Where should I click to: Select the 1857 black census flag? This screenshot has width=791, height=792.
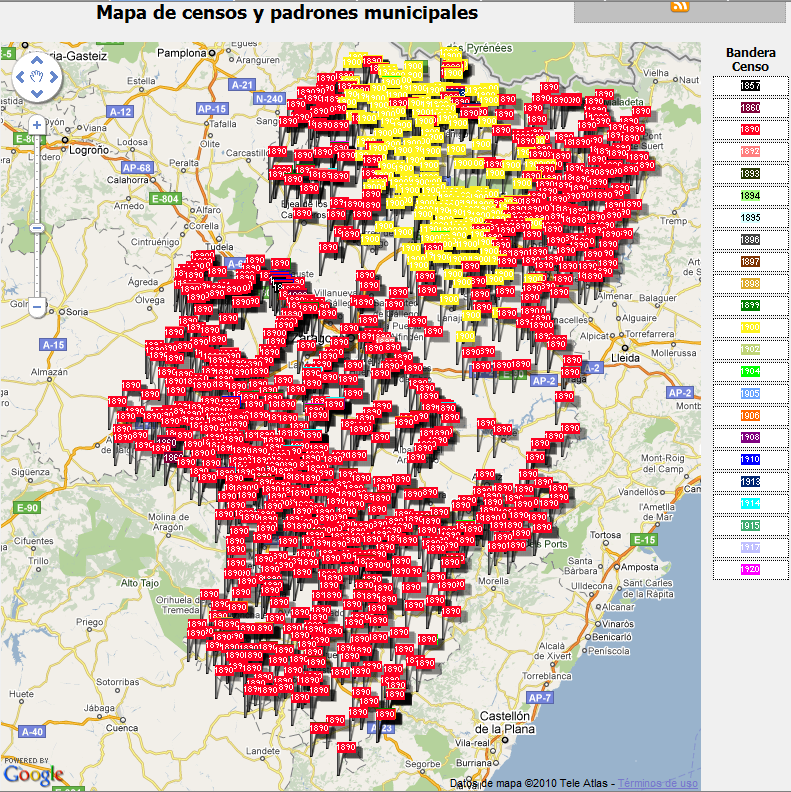(750, 86)
